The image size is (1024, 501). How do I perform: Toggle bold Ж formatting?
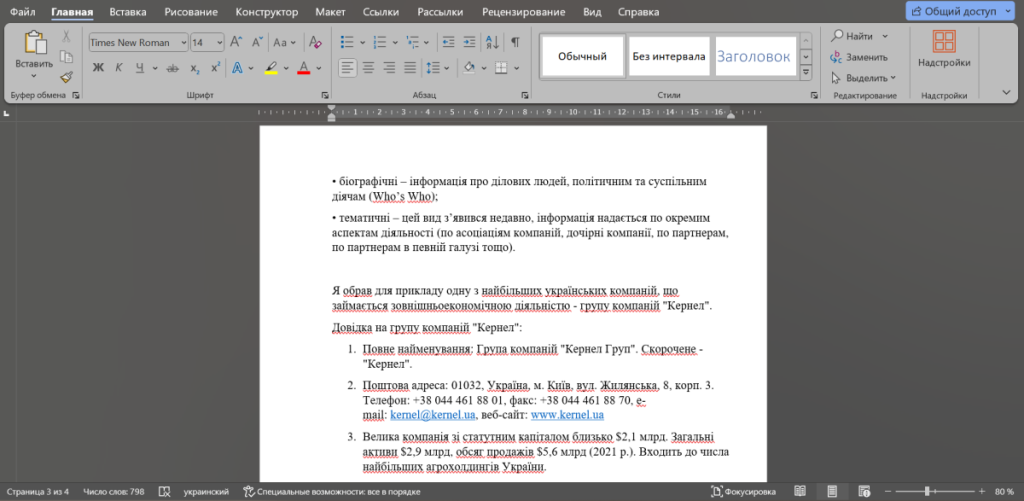tap(98, 68)
